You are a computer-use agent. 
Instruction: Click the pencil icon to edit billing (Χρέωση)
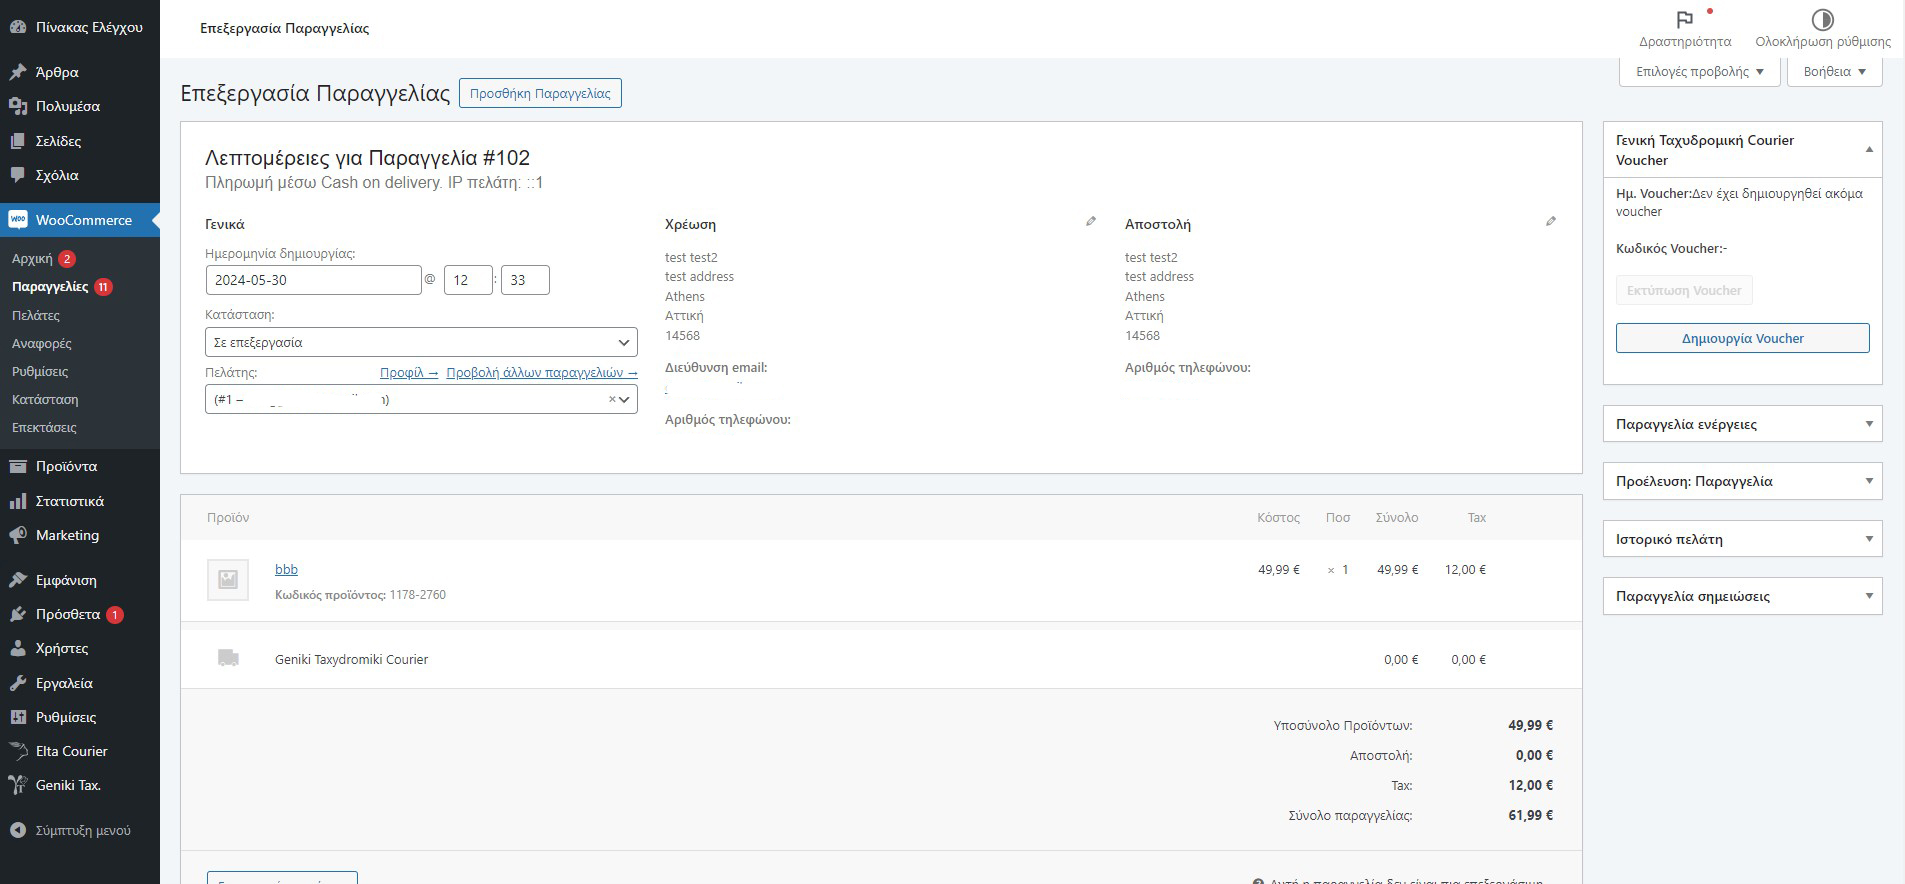(x=1091, y=222)
